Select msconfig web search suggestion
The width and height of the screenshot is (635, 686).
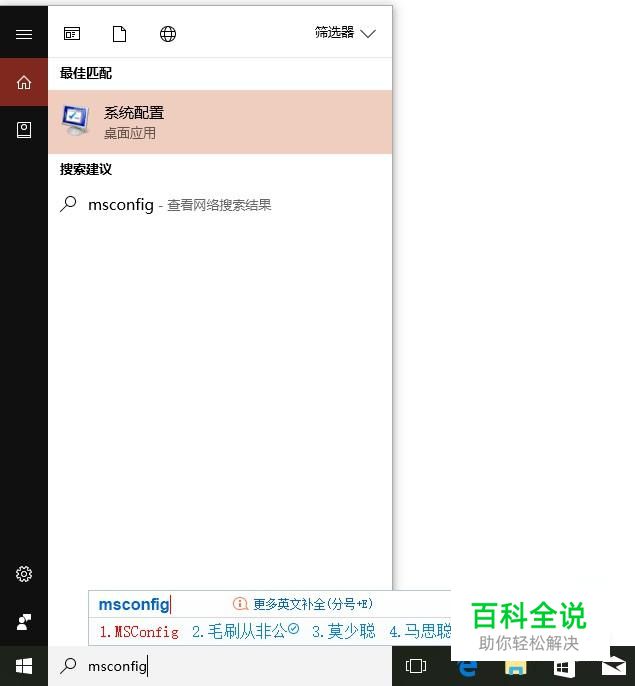click(220, 204)
